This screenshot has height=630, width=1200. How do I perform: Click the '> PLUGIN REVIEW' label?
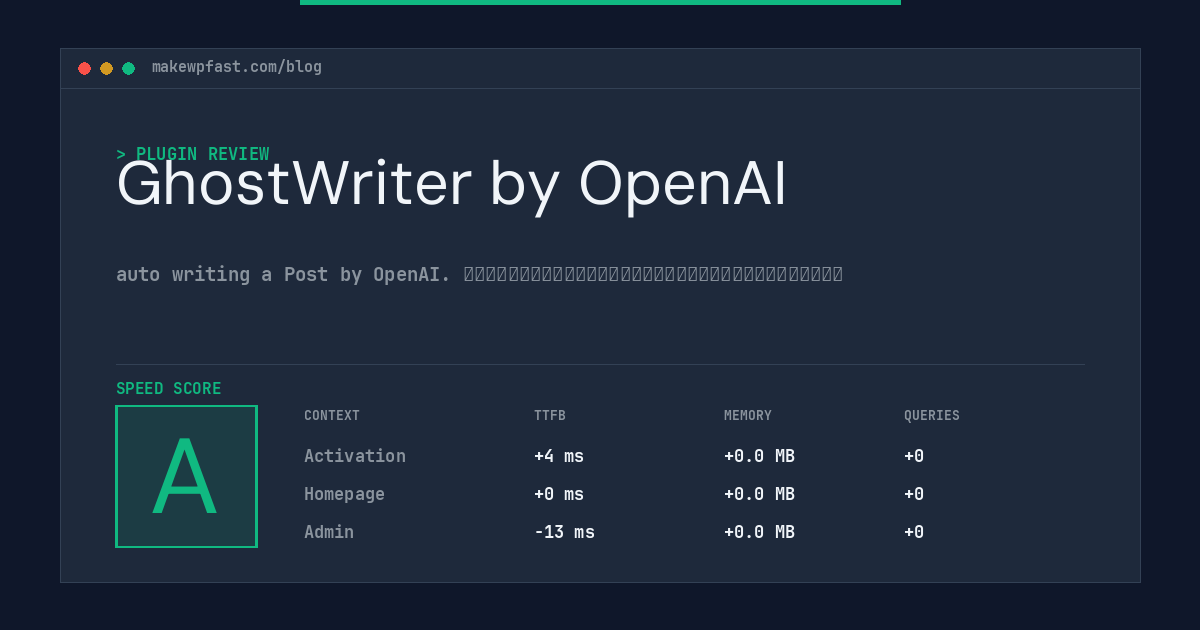tap(193, 154)
